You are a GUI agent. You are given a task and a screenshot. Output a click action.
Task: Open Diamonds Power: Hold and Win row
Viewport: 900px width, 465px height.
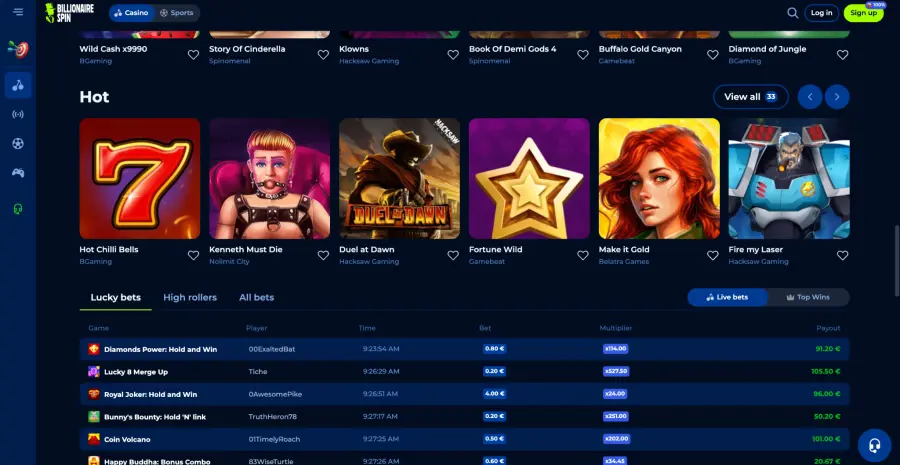pos(464,349)
